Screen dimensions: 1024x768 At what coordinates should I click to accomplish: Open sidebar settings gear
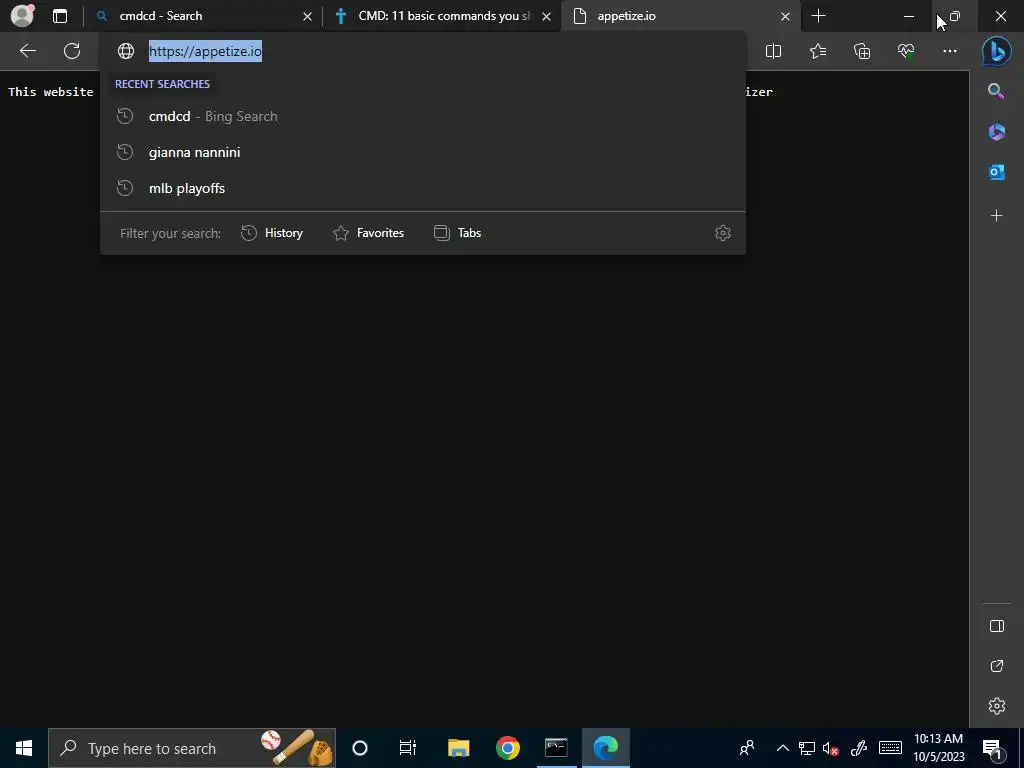(997, 706)
